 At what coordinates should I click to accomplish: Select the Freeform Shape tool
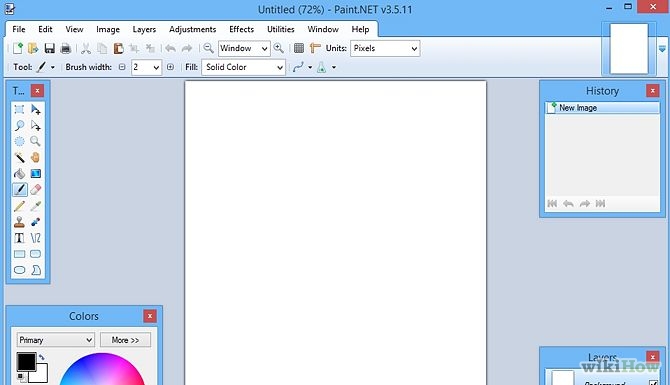(35, 270)
